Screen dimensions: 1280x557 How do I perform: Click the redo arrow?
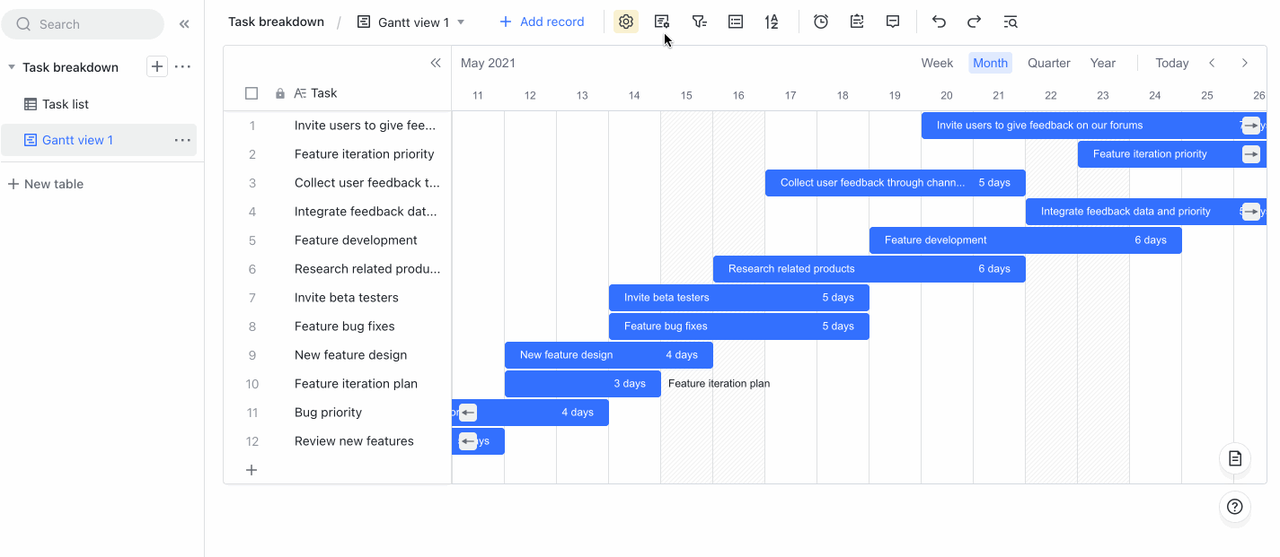974,22
